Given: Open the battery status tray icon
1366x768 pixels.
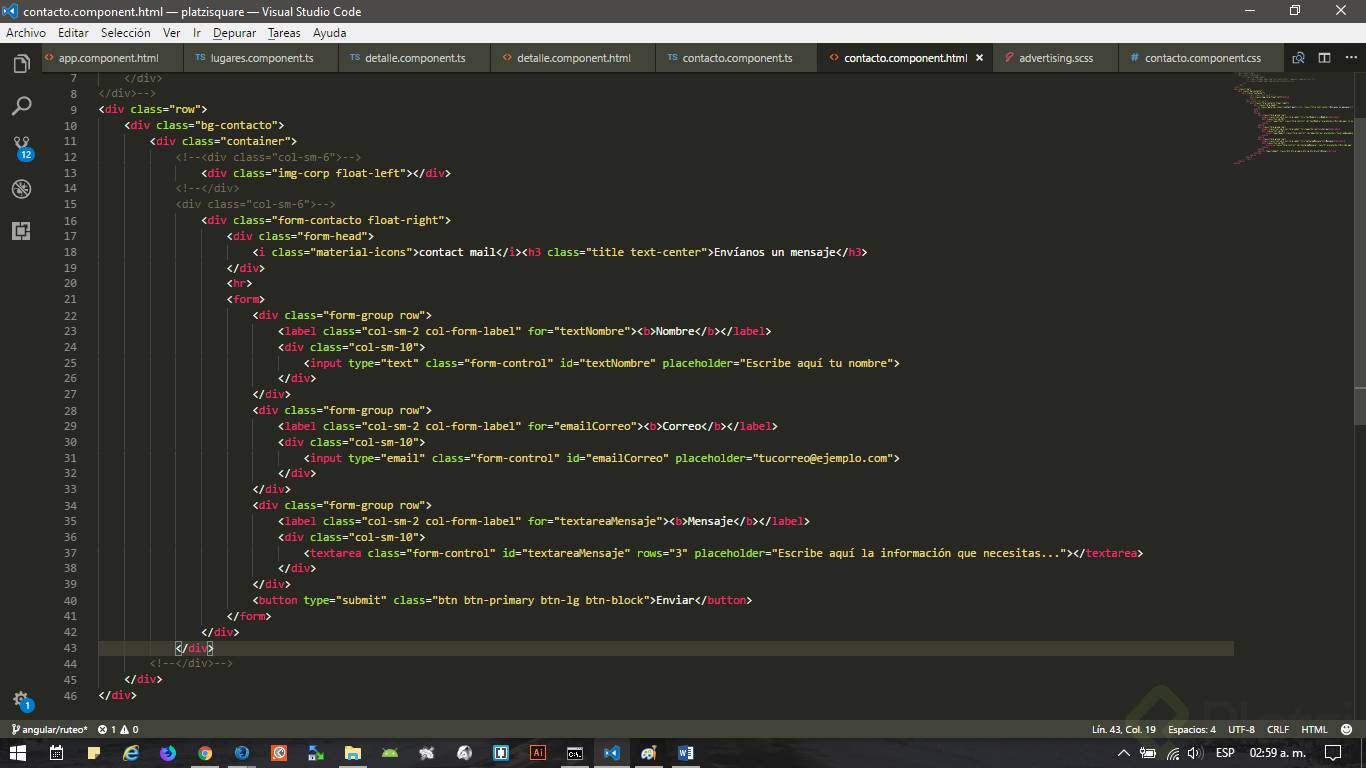Looking at the screenshot, I should point(1148,753).
